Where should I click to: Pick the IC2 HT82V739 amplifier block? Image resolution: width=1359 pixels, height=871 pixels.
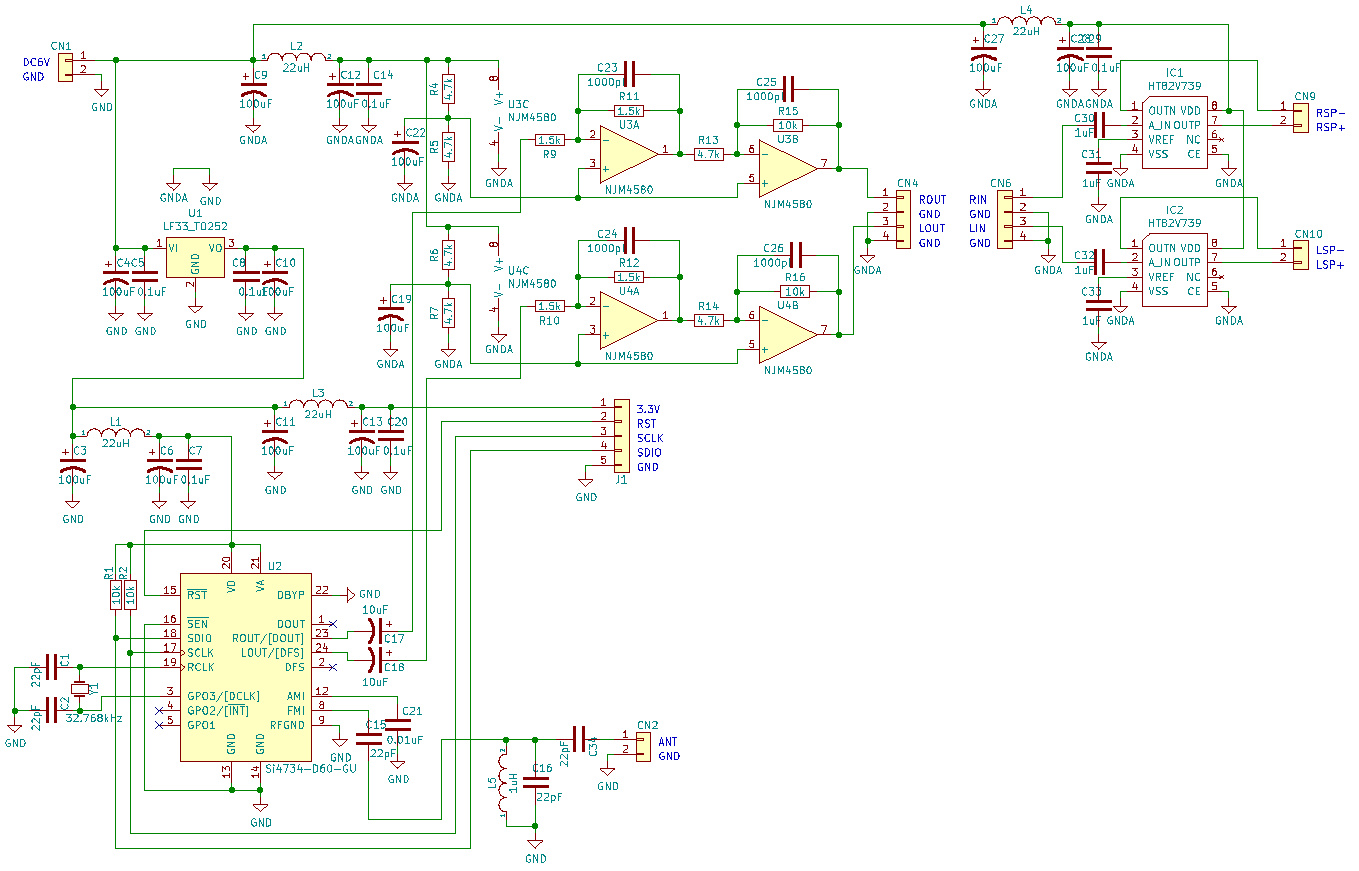pyautogui.click(x=1174, y=270)
